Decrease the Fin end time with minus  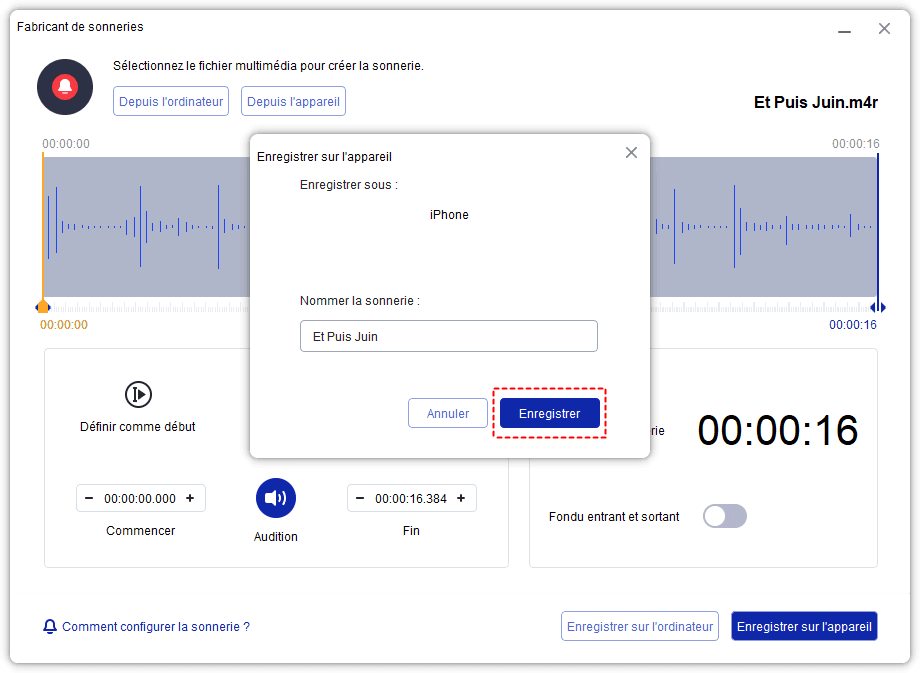[x=361, y=498]
